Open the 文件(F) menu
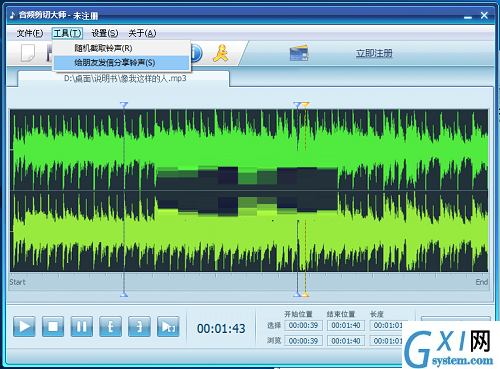The height and width of the screenshot is (369, 500). [x=30, y=33]
